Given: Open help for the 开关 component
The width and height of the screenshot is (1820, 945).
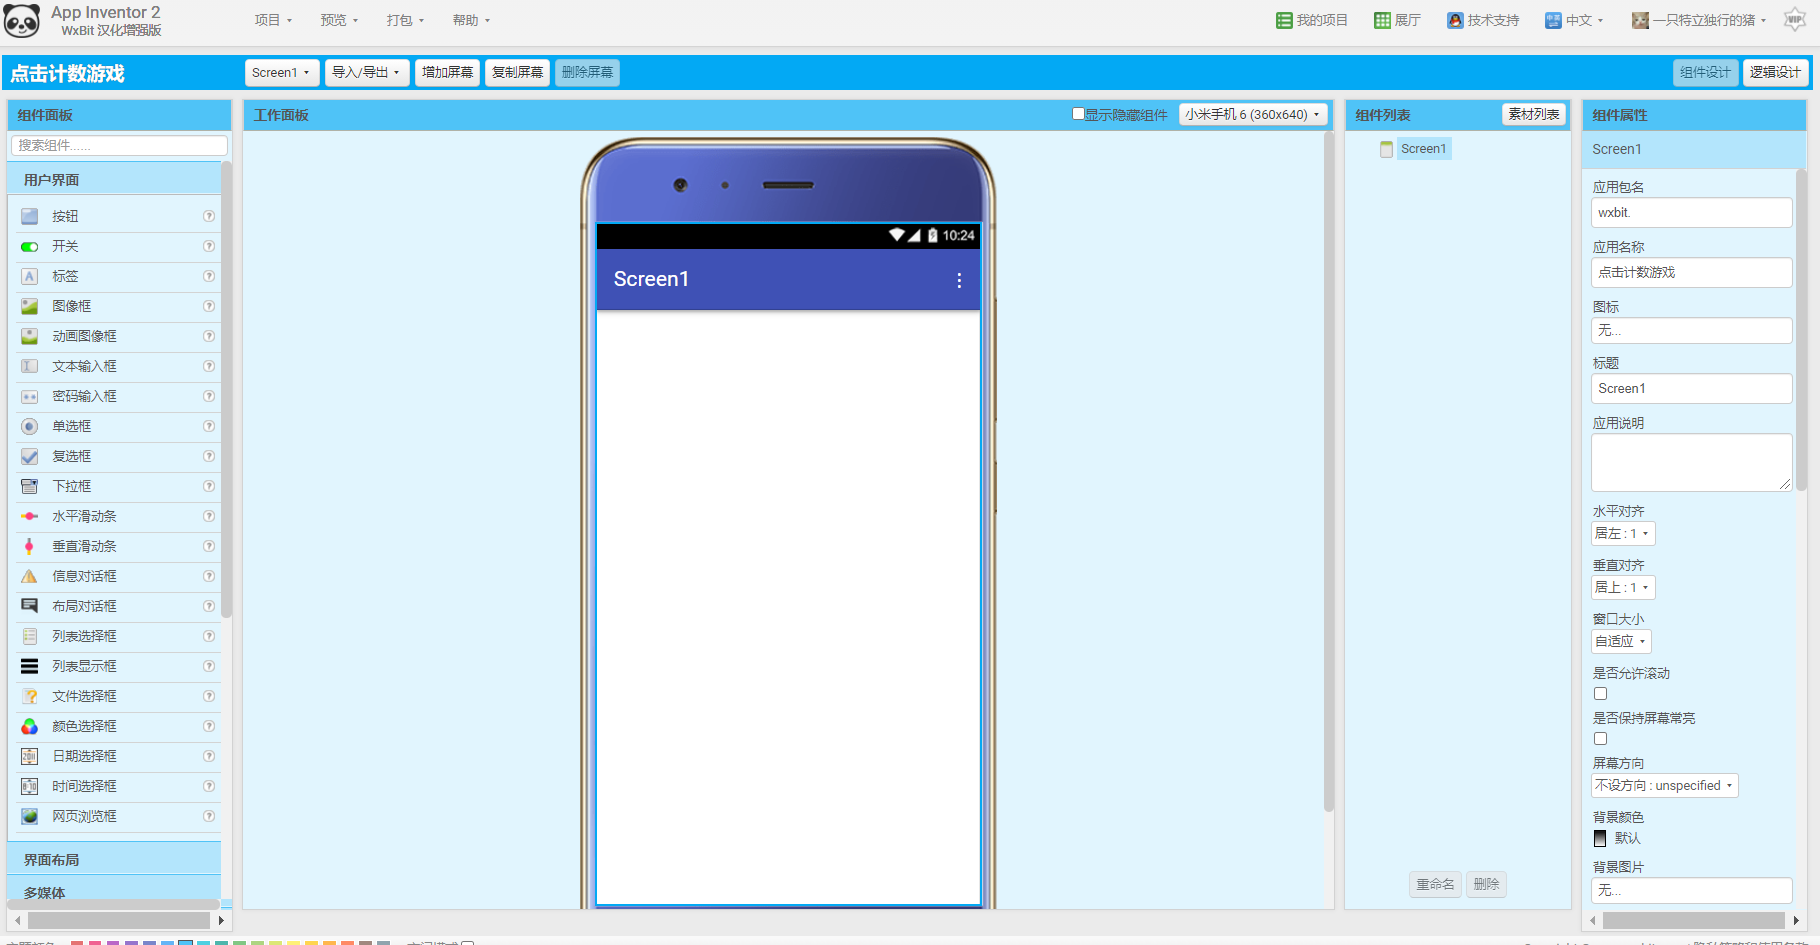Looking at the screenshot, I should pos(209,246).
